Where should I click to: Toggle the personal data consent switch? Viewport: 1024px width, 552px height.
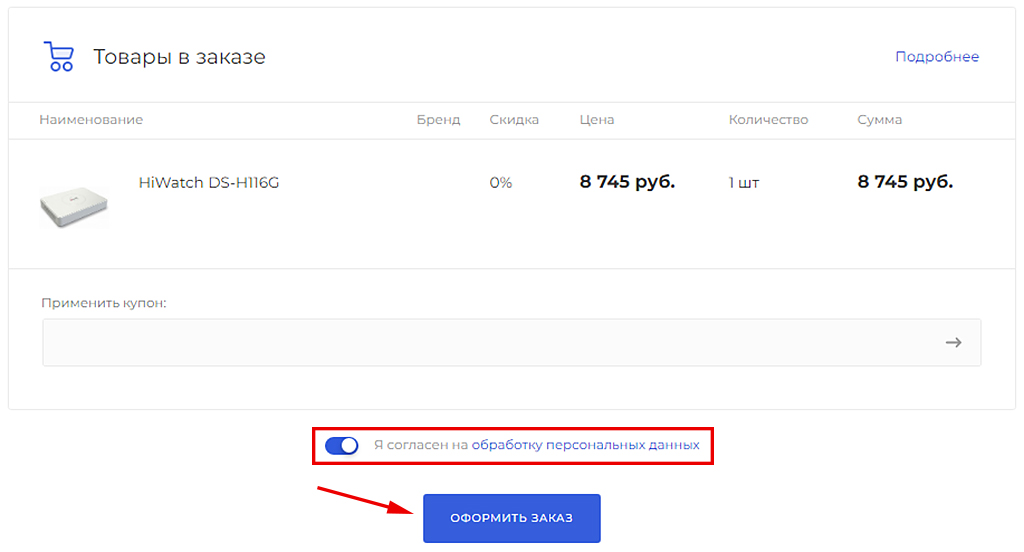point(342,445)
